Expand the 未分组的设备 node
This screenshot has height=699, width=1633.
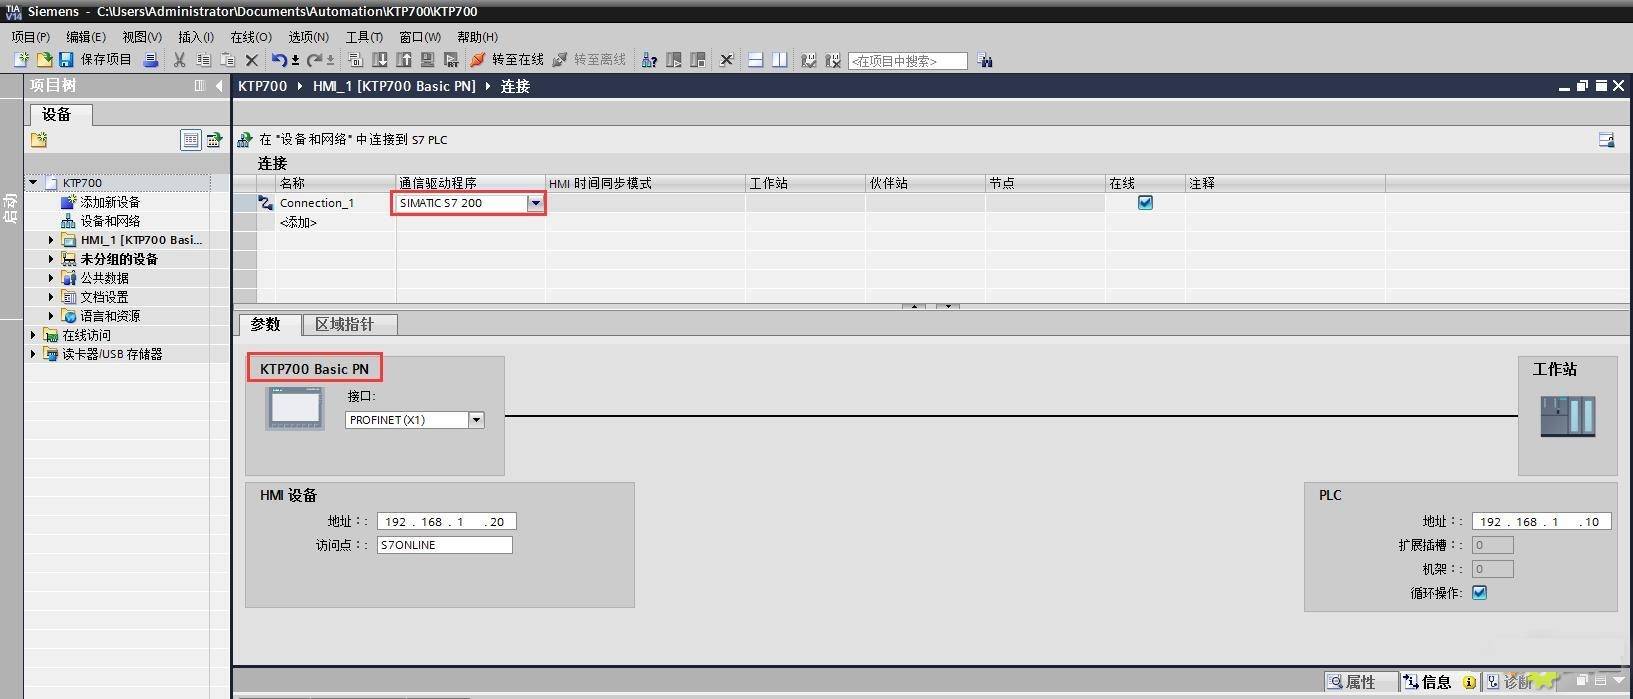pos(51,259)
